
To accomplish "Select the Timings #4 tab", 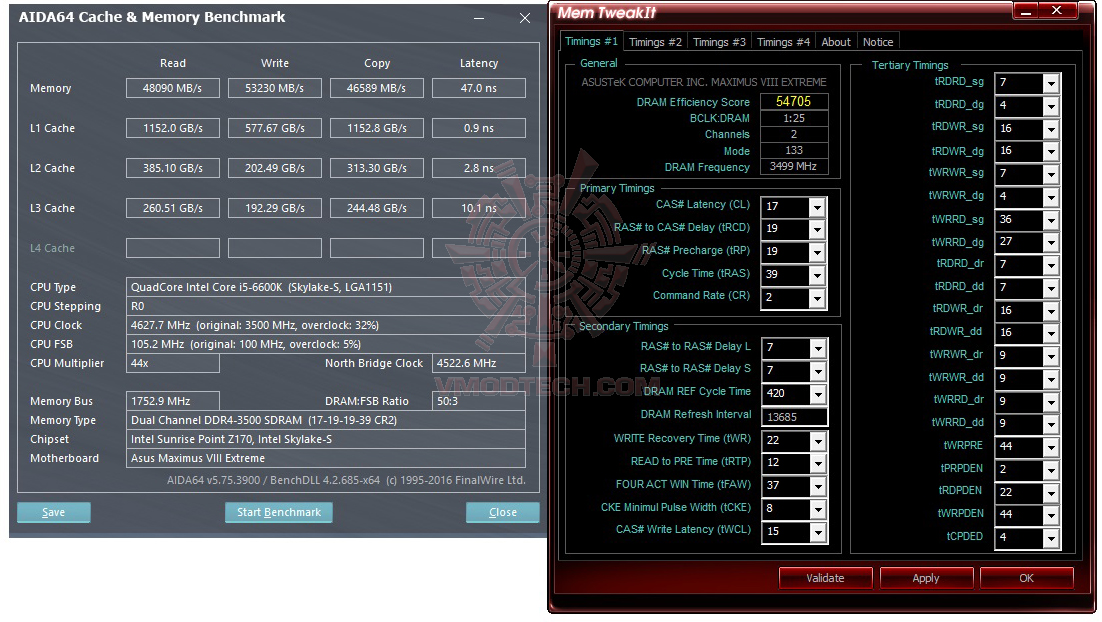I will 783,41.
